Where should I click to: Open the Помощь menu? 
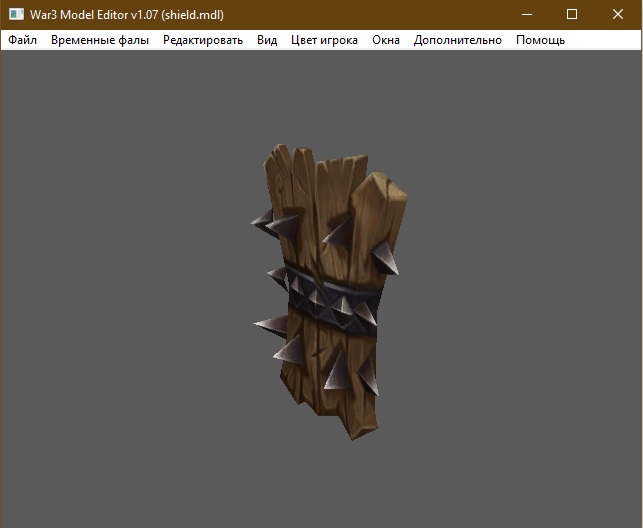pos(540,40)
